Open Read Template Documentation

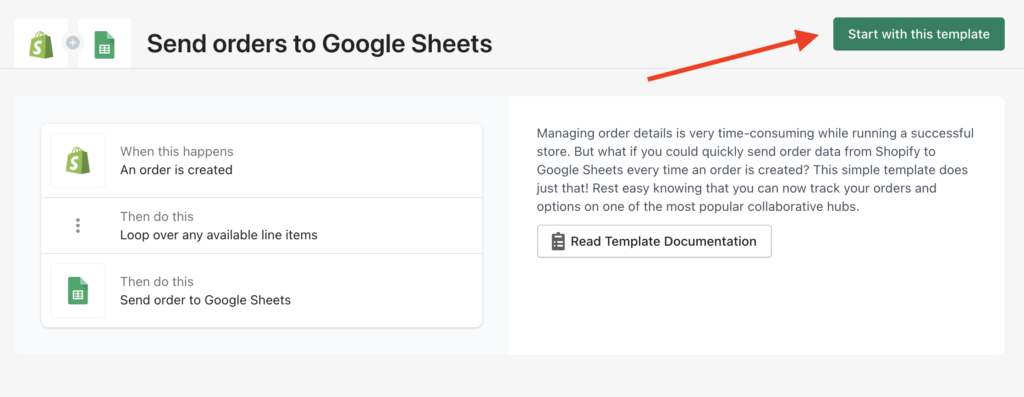click(x=654, y=242)
